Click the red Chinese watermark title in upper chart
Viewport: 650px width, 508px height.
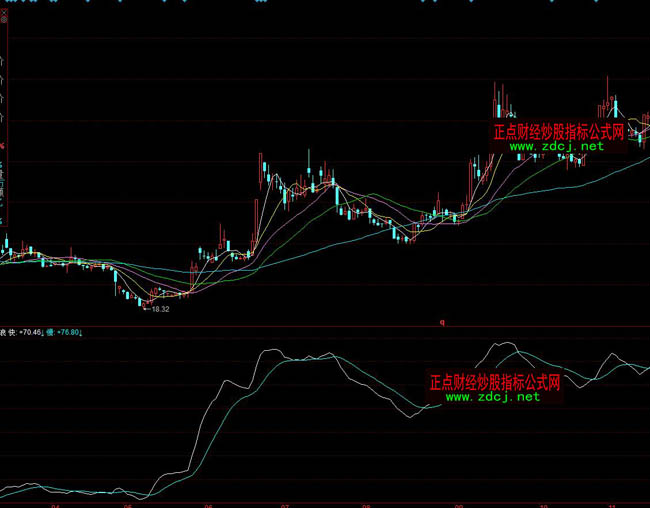(558, 131)
